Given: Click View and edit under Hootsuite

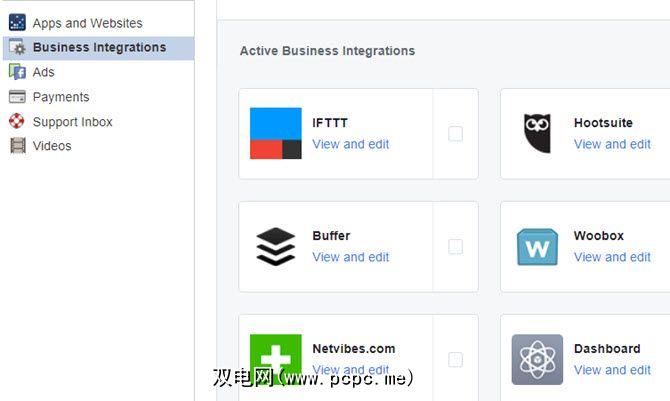Looking at the screenshot, I should click(612, 144).
